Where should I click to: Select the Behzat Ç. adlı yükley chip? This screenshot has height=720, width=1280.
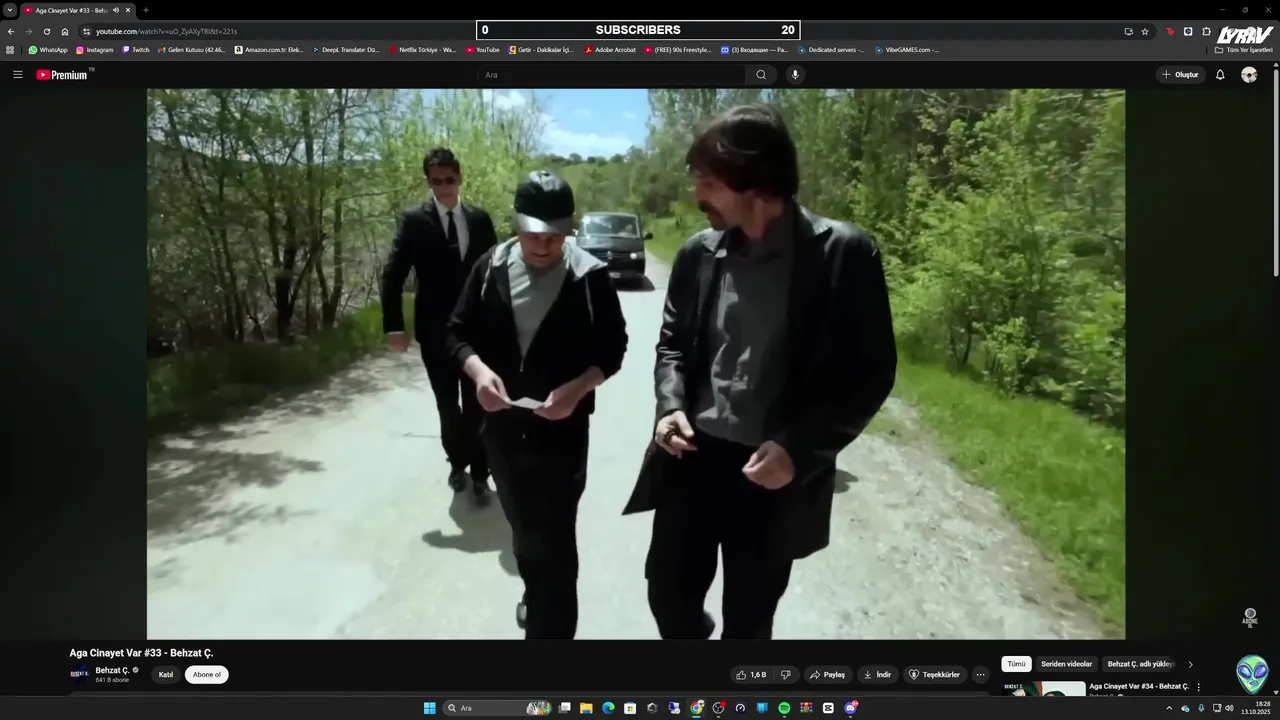(x=1140, y=664)
